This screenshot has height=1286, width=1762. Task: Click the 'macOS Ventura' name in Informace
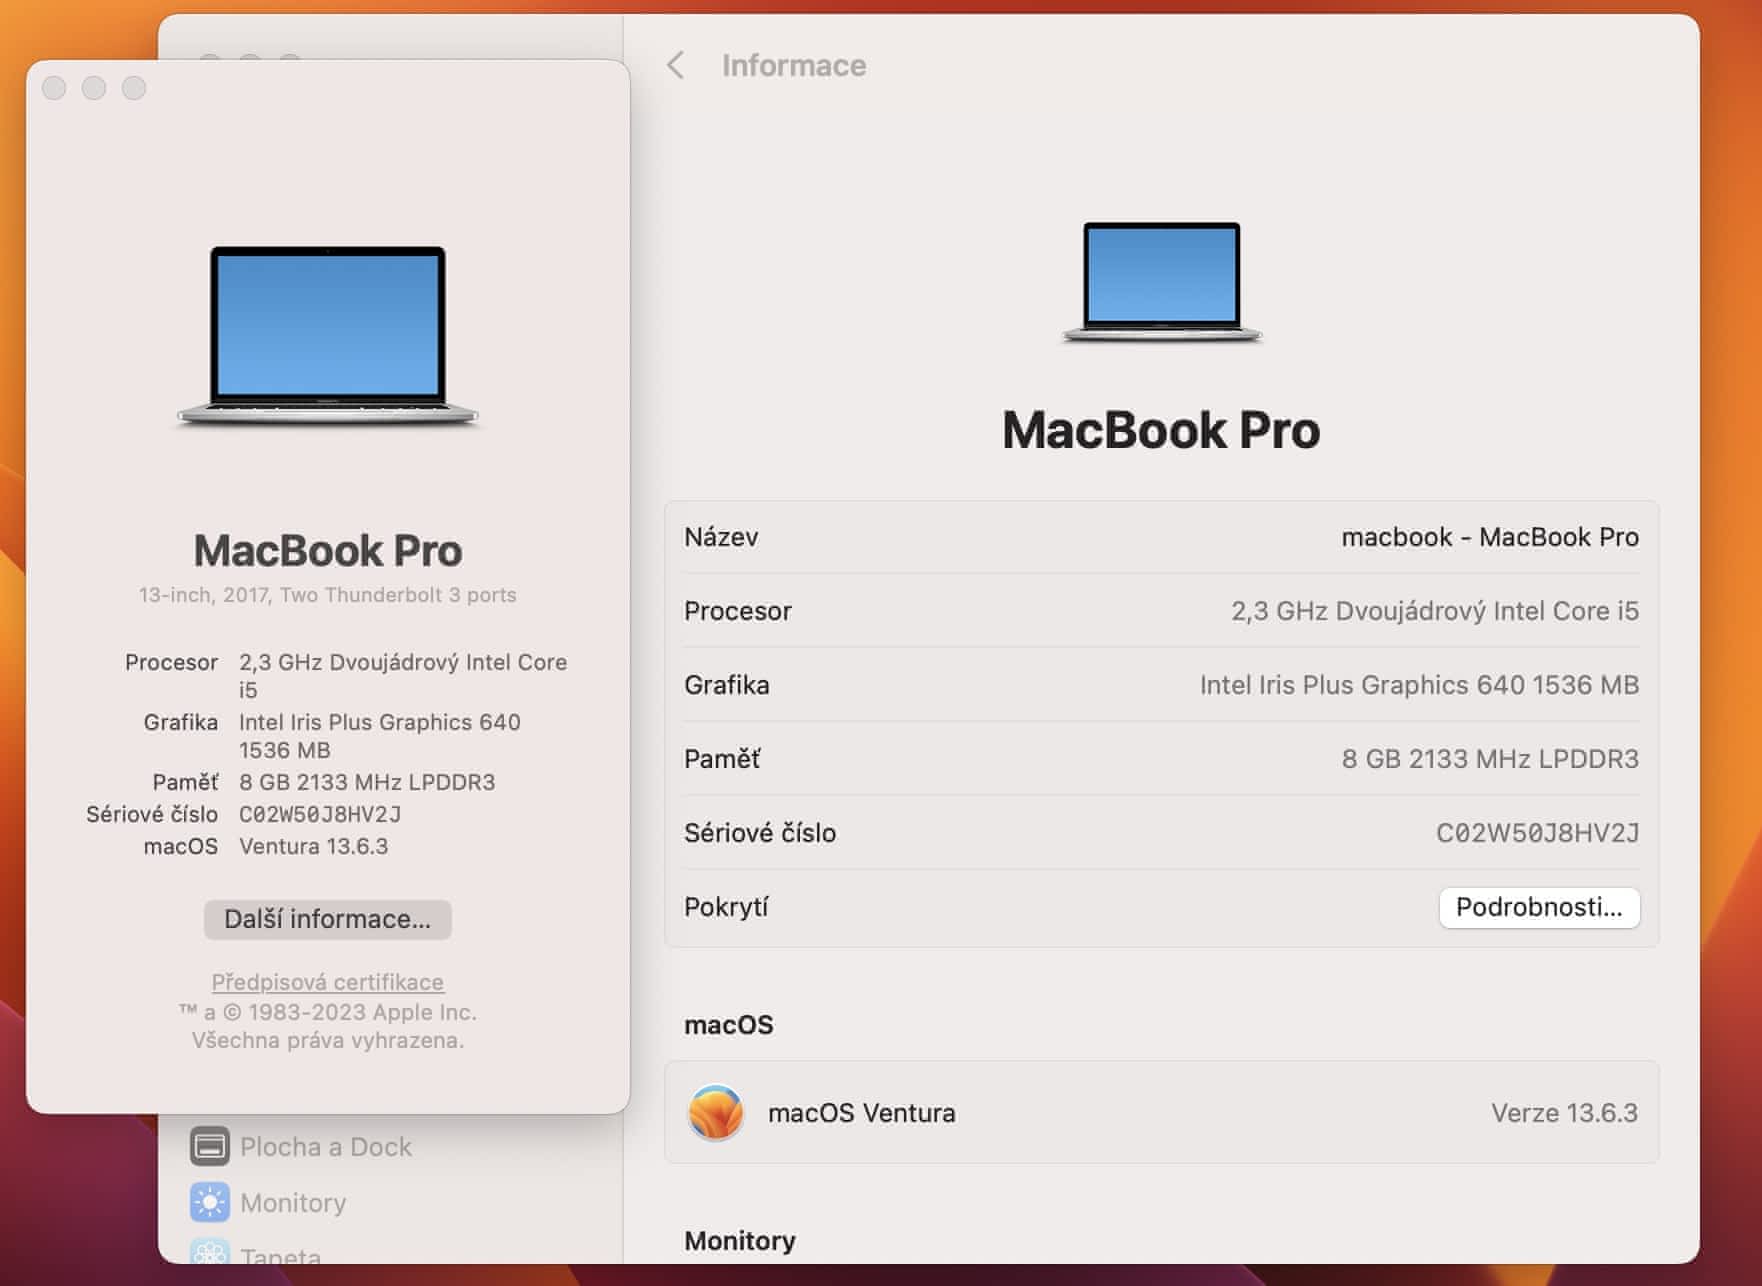[862, 1113]
